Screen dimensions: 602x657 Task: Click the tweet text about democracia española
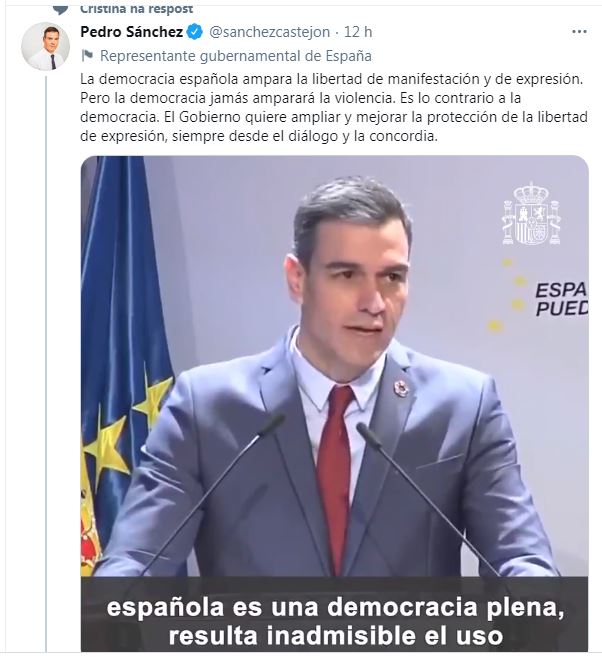(333, 107)
